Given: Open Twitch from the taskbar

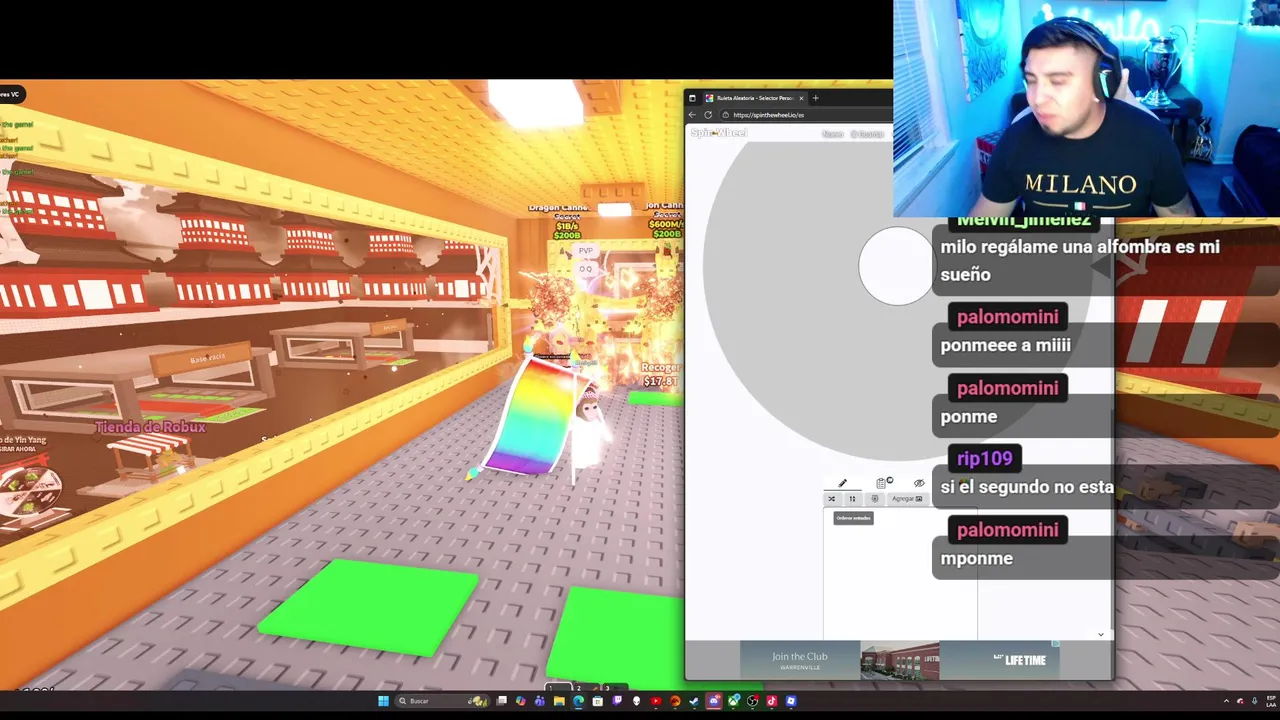Looking at the screenshot, I should pyautogui.click(x=617, y=701).
